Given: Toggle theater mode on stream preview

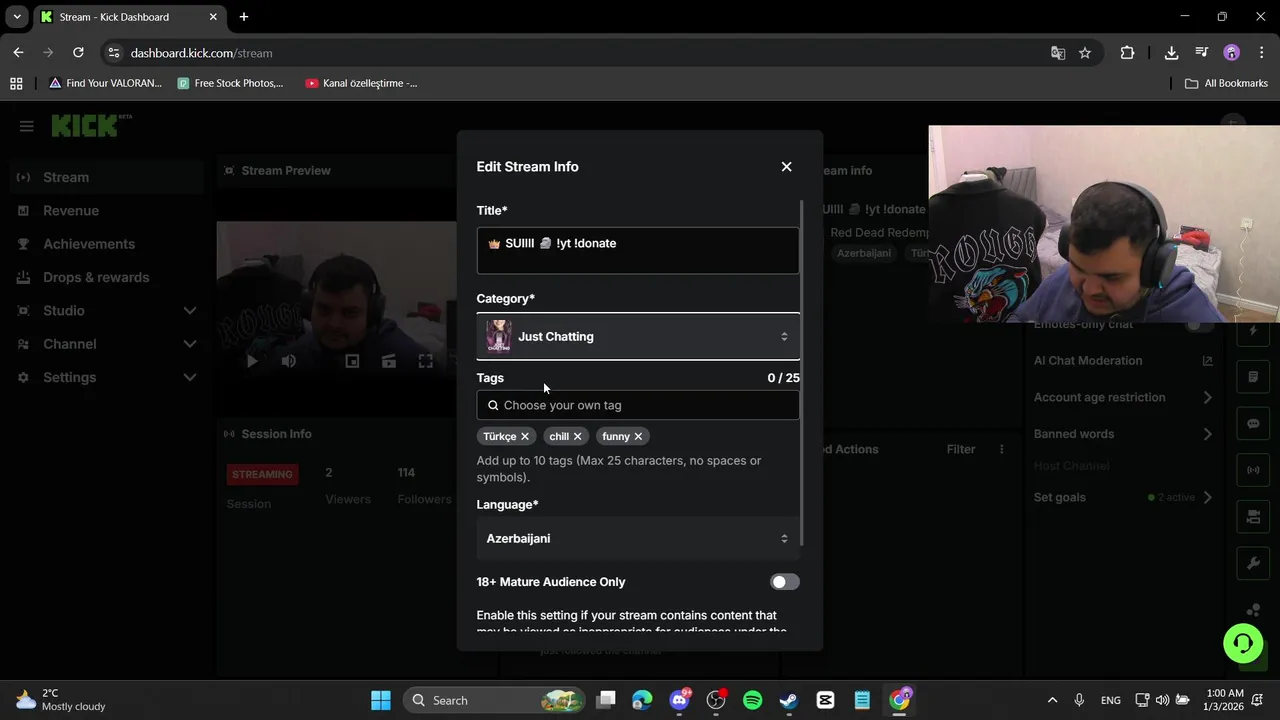Looking at the screenshot, I should point(389,361).
